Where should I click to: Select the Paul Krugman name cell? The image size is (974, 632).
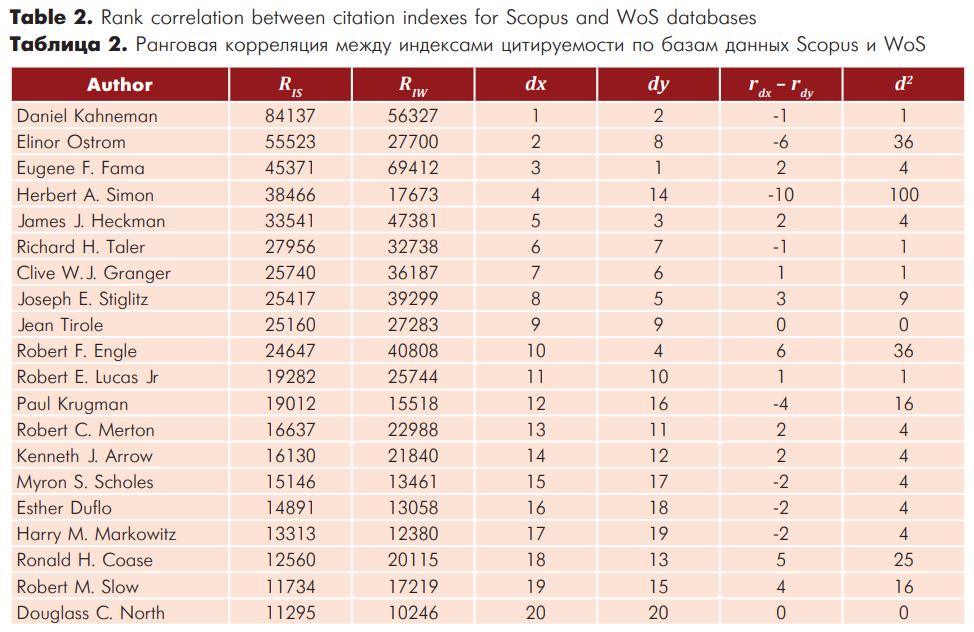72,403
